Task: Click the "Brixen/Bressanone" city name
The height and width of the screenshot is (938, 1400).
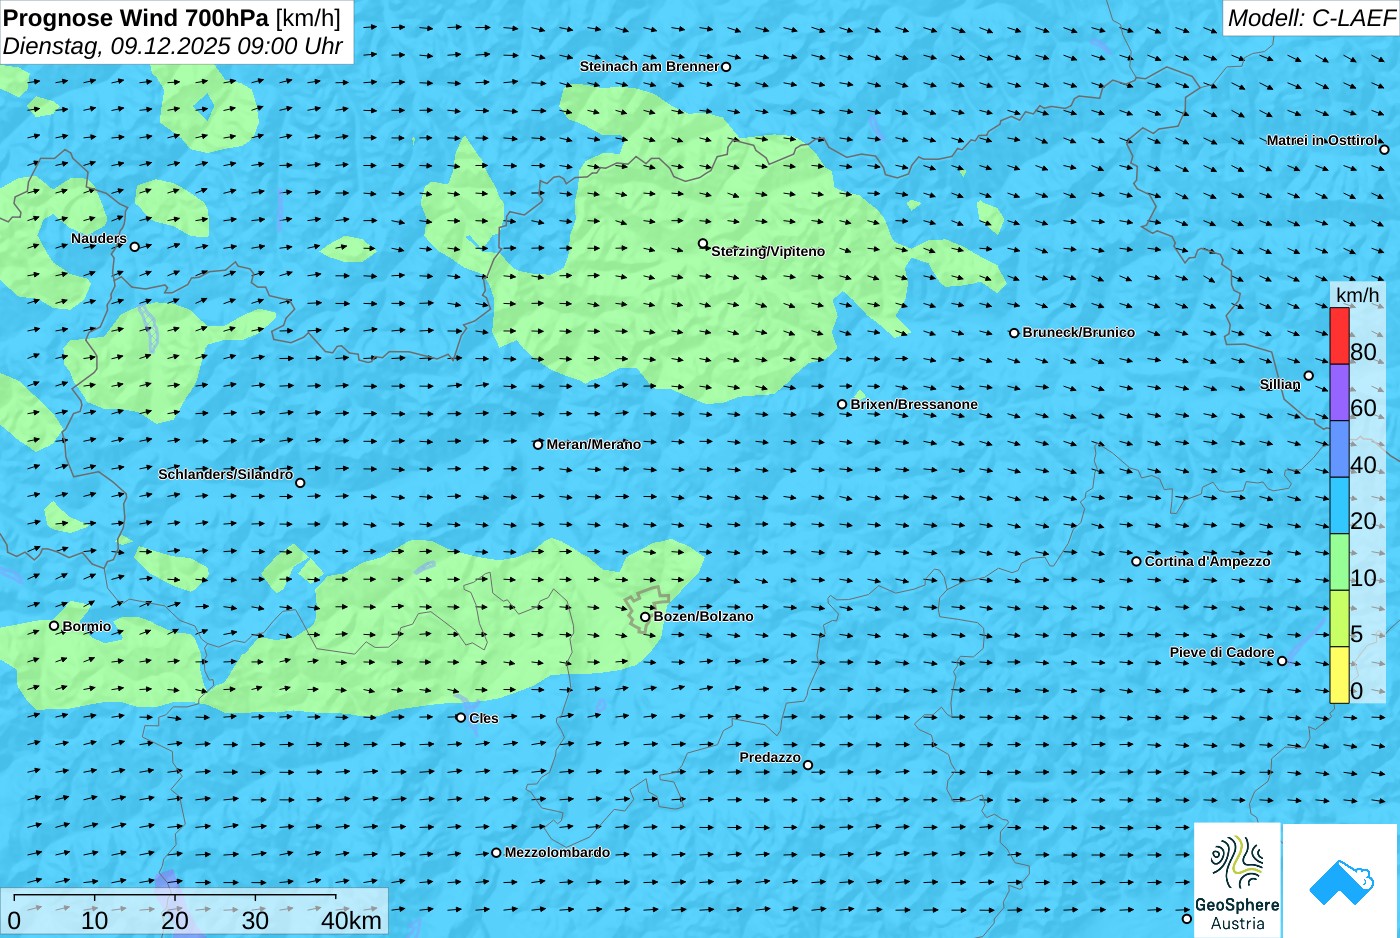Action: [x=914, y=405]
